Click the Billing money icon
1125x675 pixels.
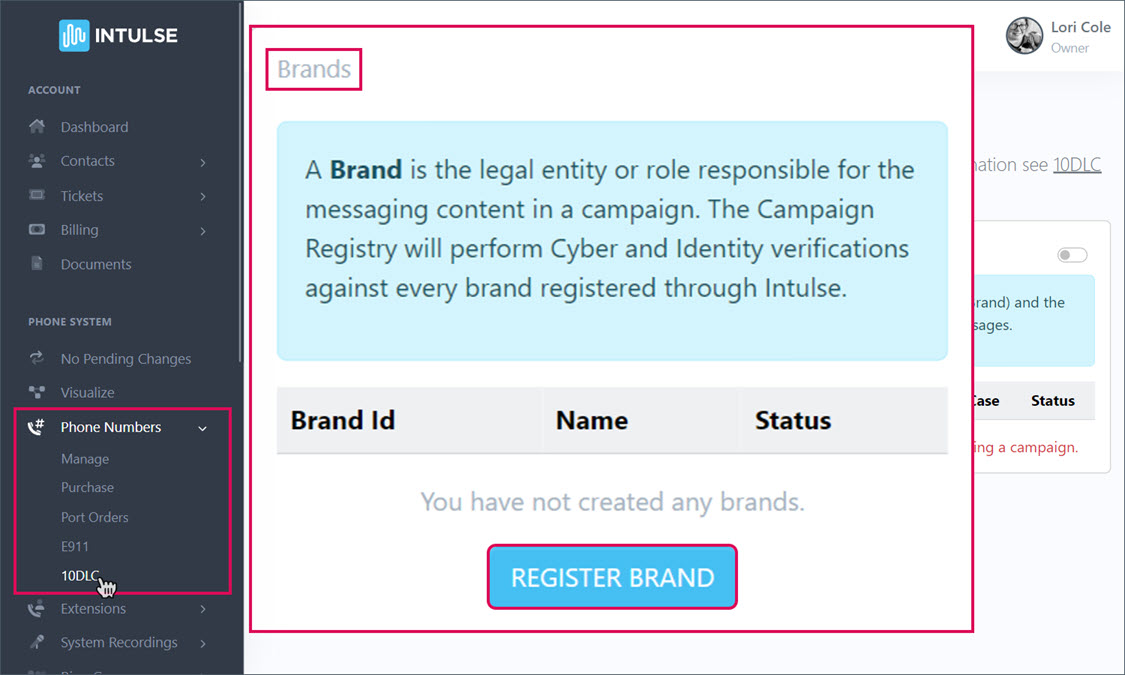37,230
